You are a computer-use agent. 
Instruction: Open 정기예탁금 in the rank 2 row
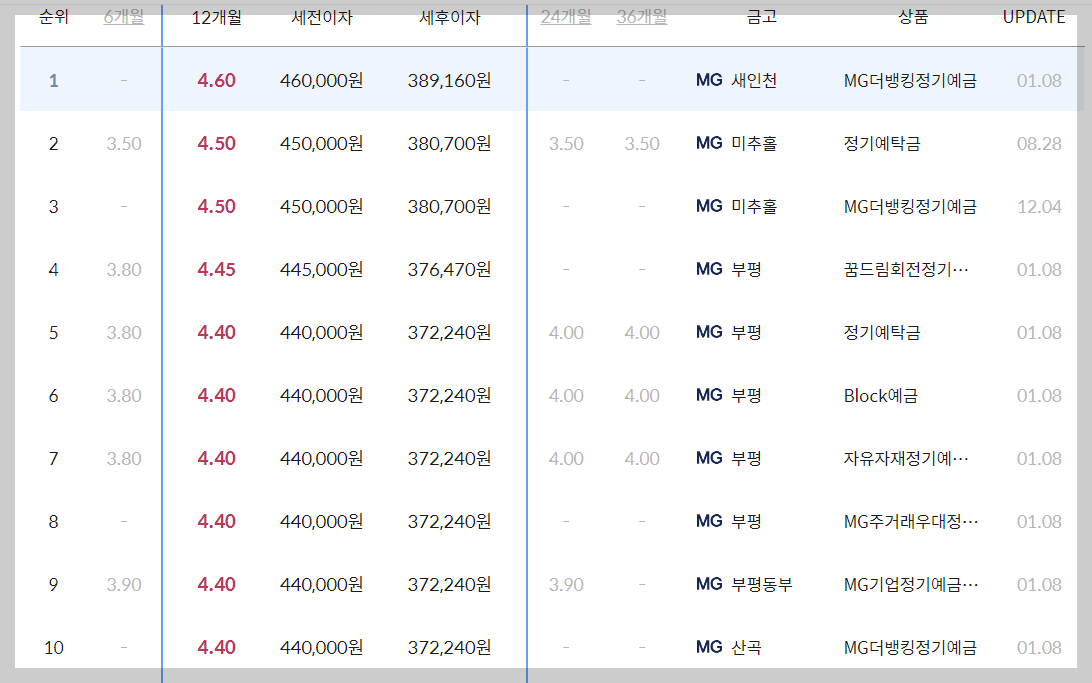882,143
